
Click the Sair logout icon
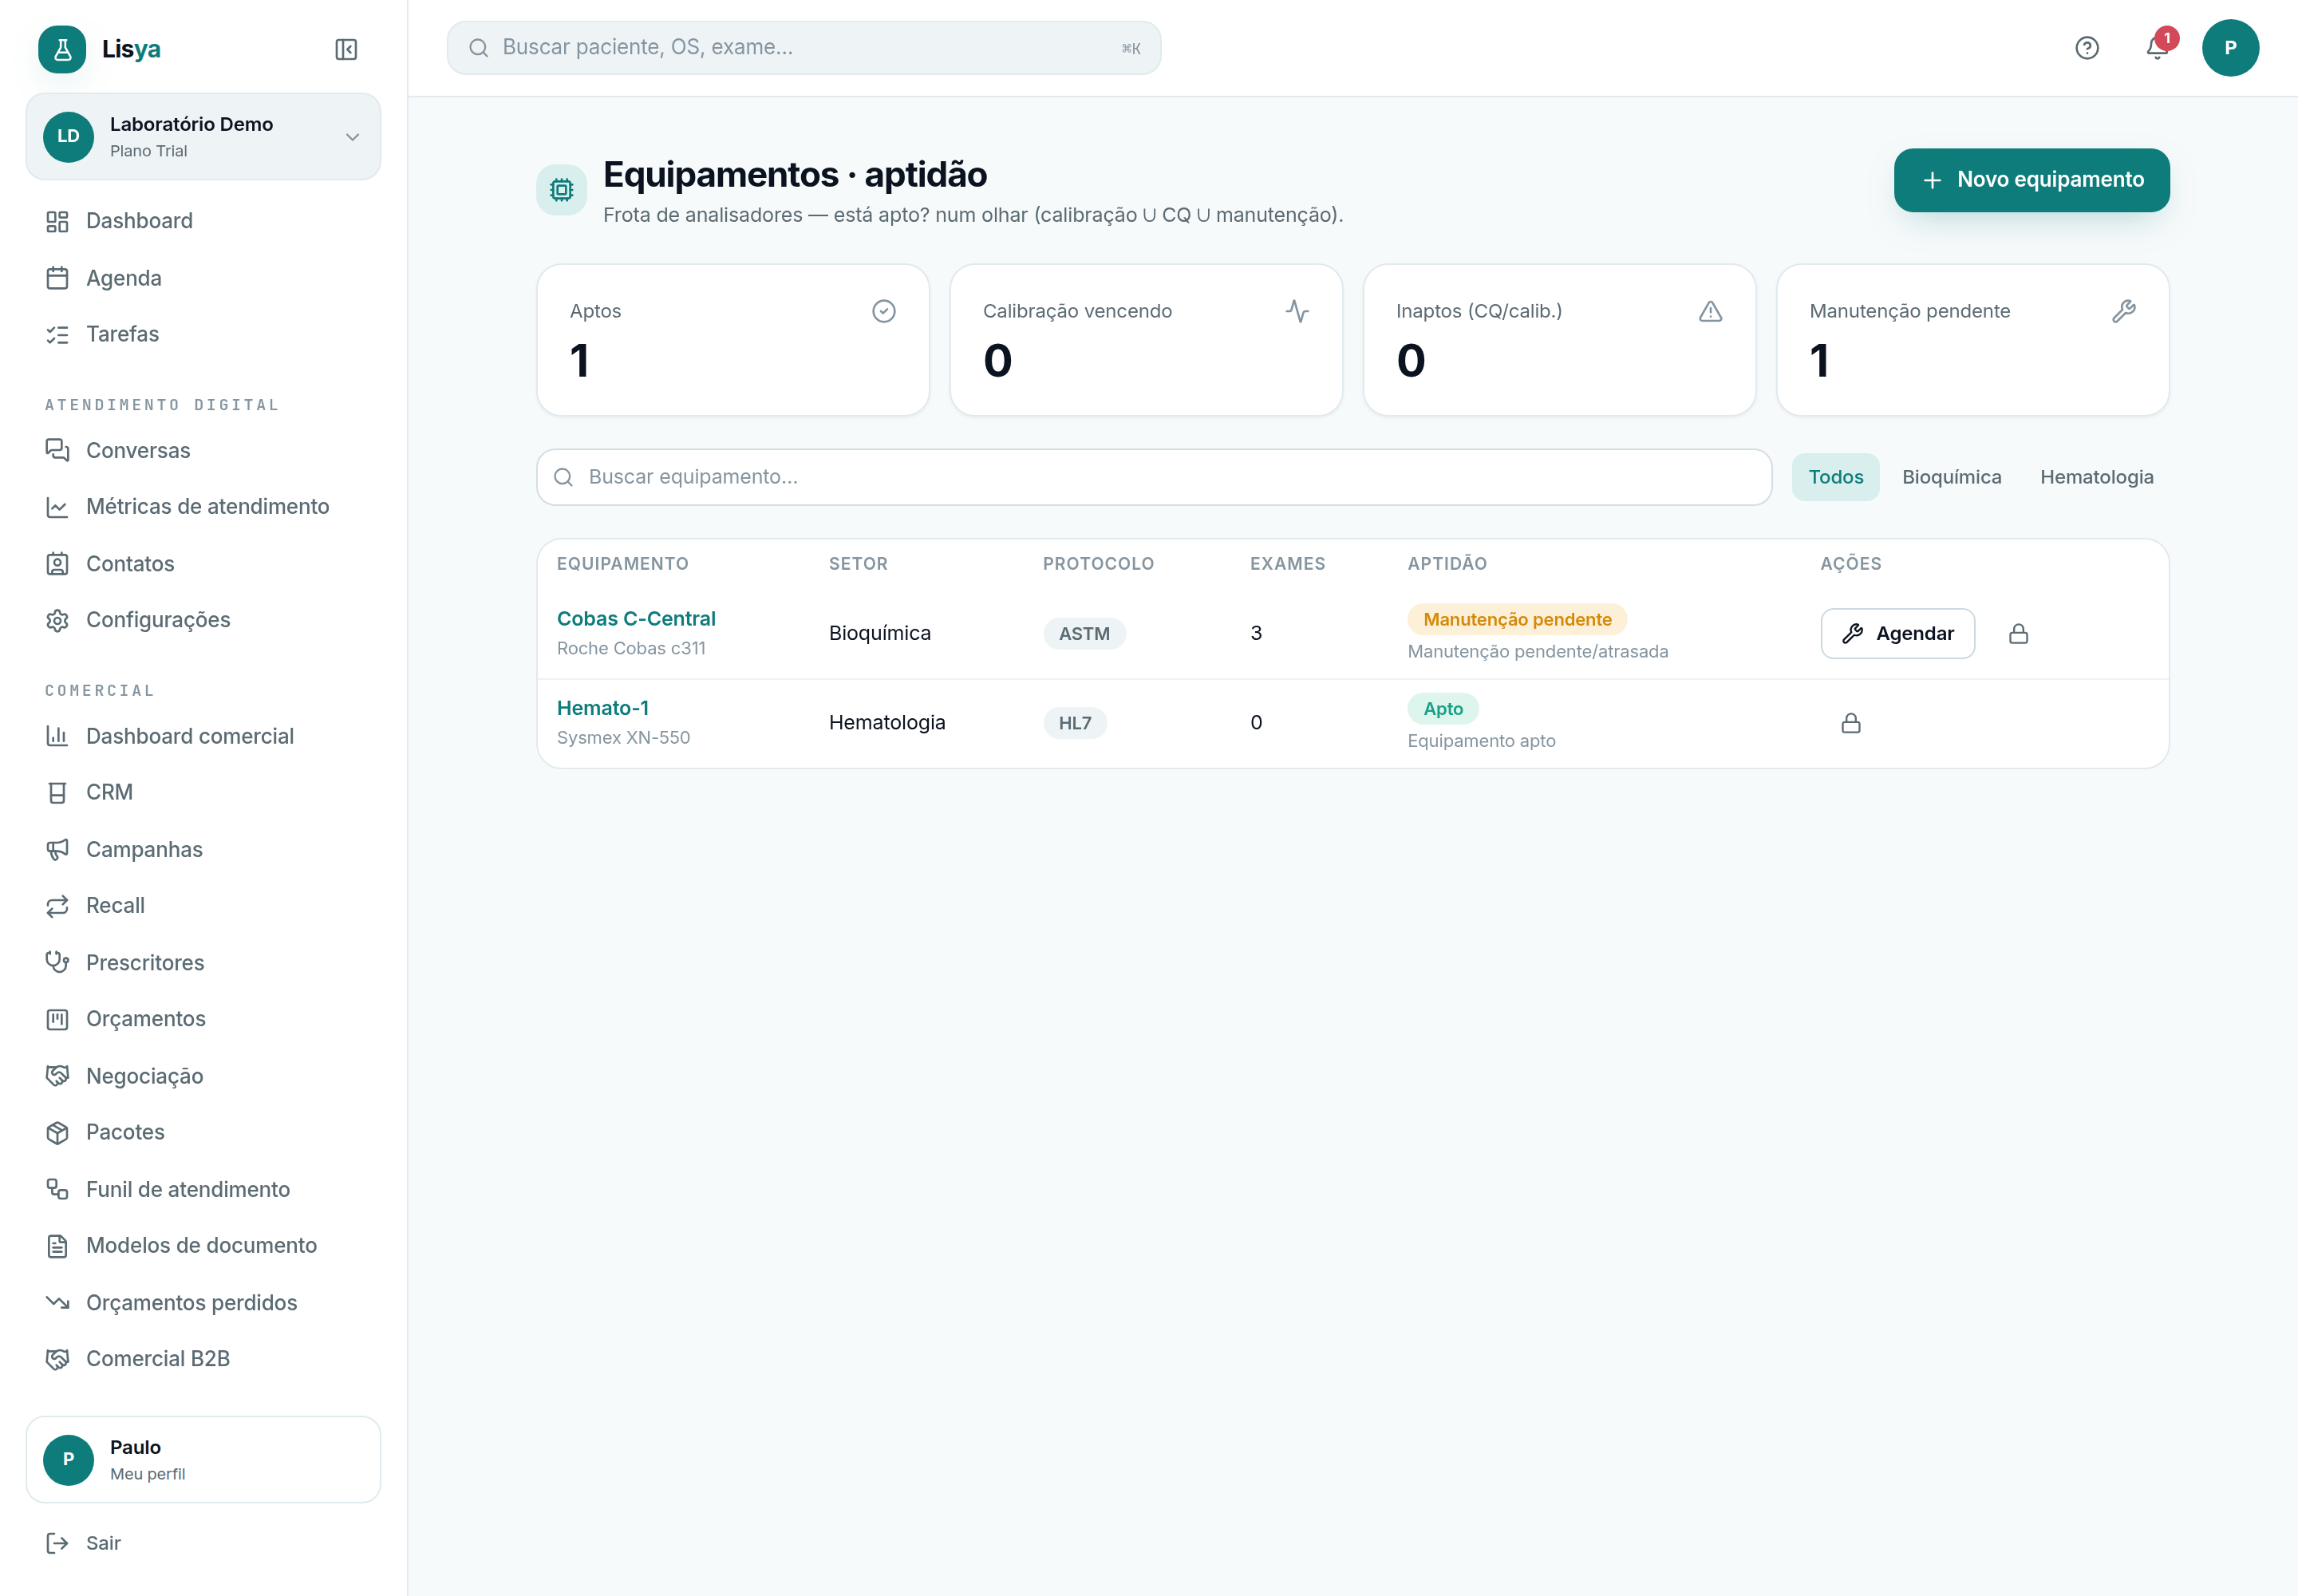57,1543
